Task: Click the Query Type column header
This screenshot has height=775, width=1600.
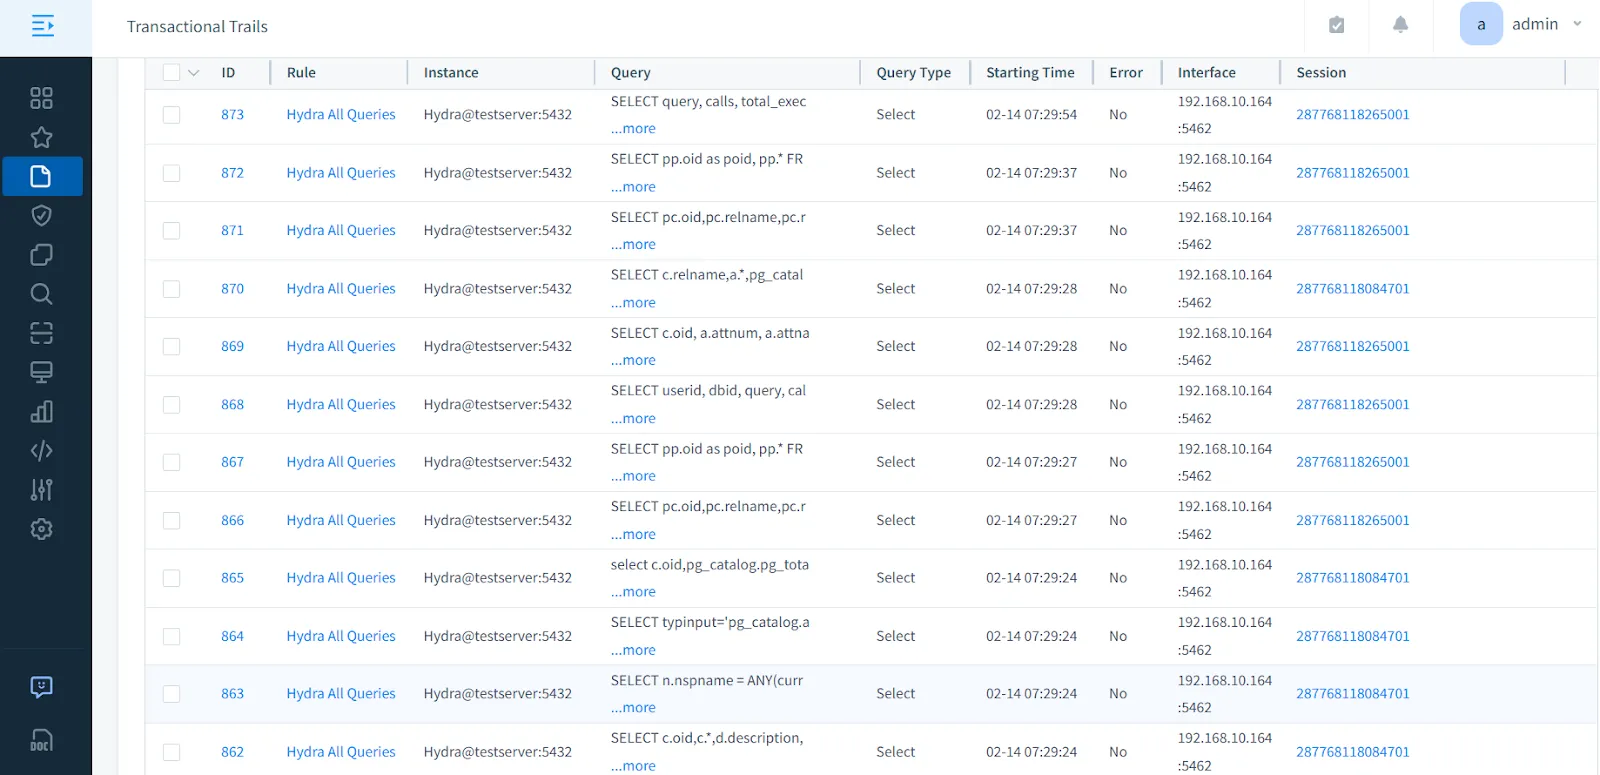Action: (913, 73)
